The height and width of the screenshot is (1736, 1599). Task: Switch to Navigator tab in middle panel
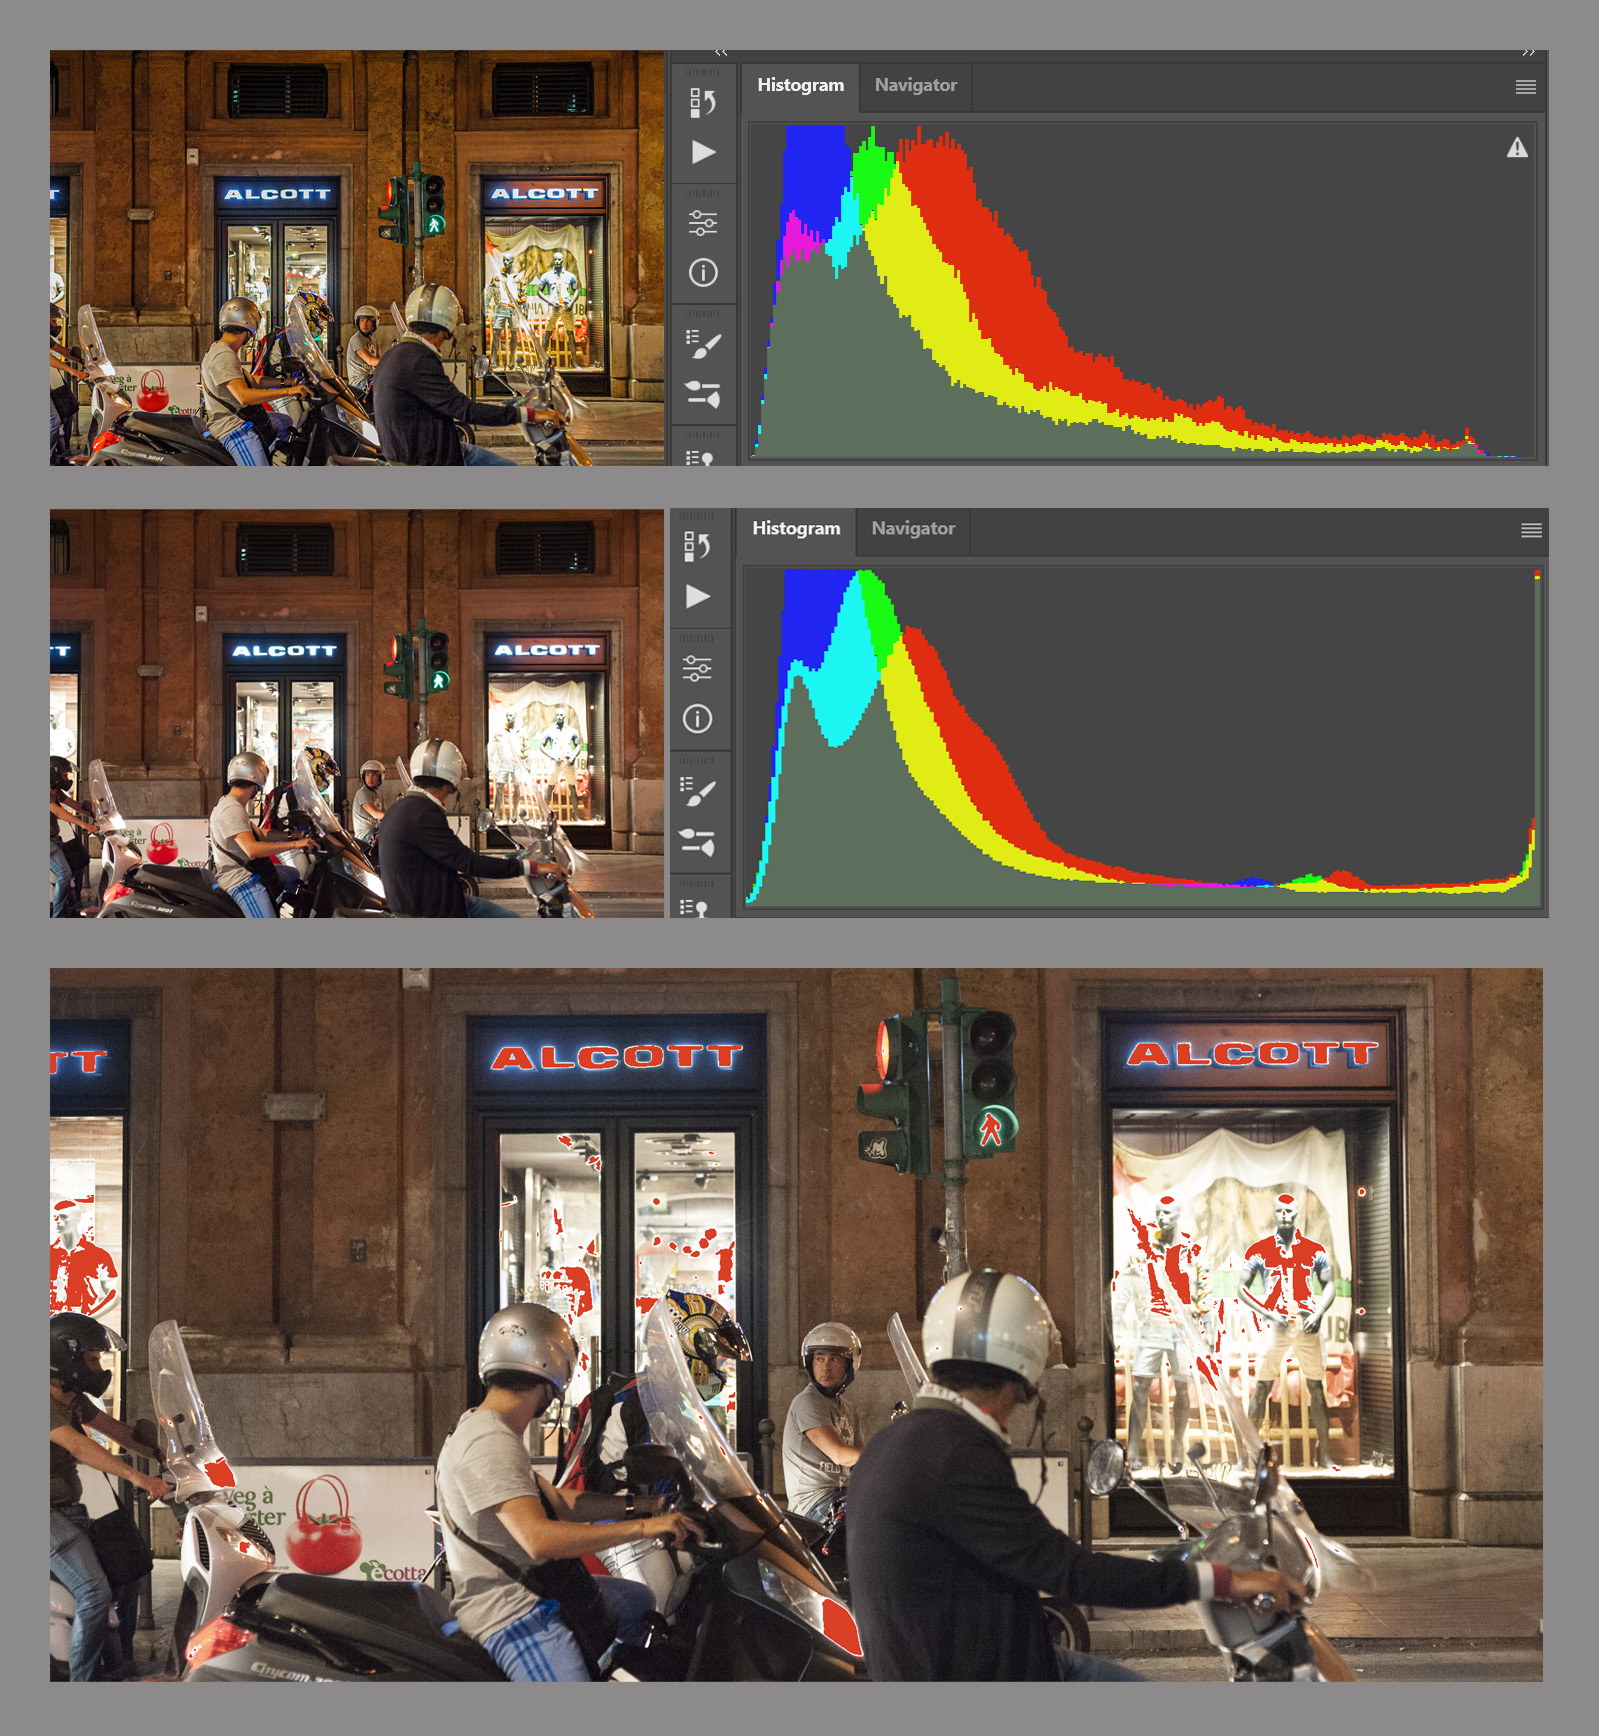point(913,529)
